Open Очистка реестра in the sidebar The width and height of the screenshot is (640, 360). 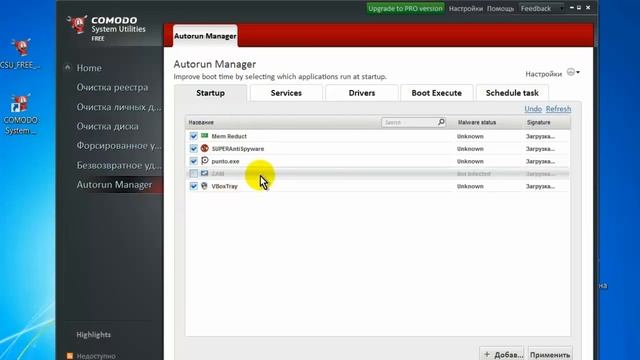(112, 87)
